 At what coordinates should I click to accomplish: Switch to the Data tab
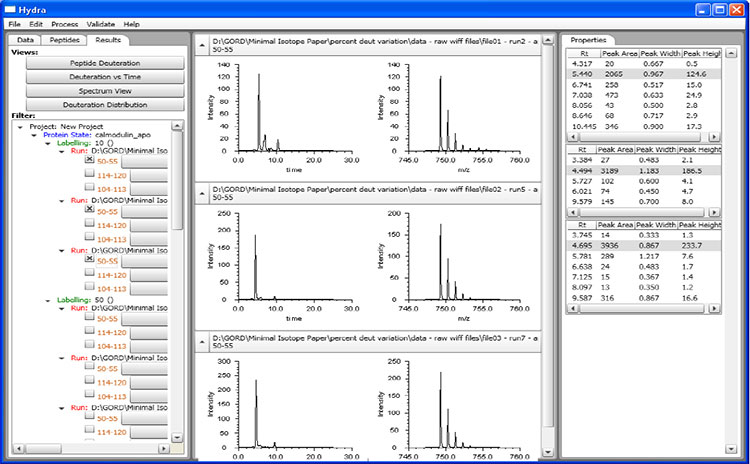pyautogui.click(x=25, y=40)
